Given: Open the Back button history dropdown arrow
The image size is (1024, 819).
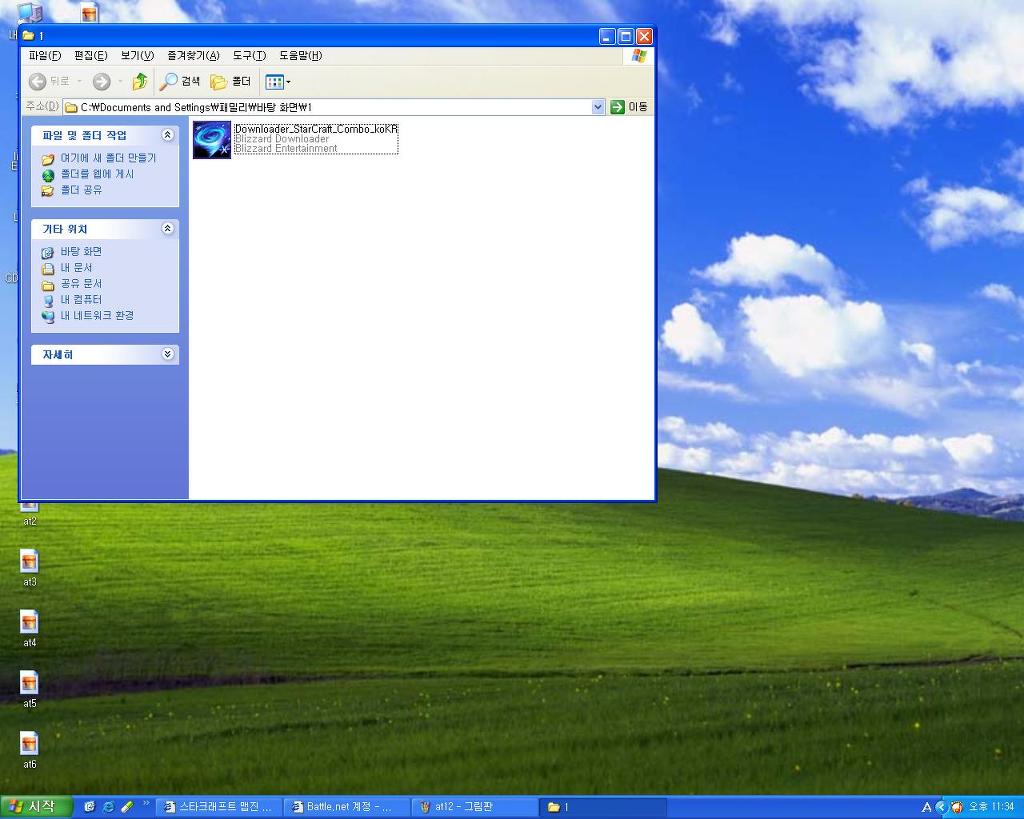Looking at the screenshot, I should click(x=80, y=82).
